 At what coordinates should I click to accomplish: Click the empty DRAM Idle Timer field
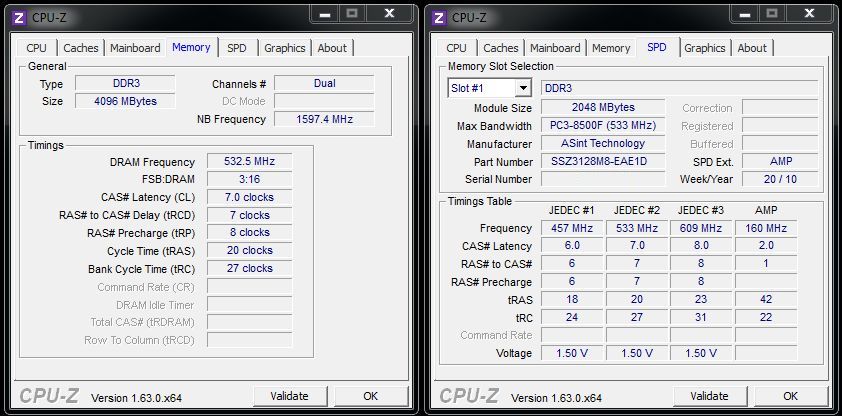pyautogui.click(x=250, y=304)
